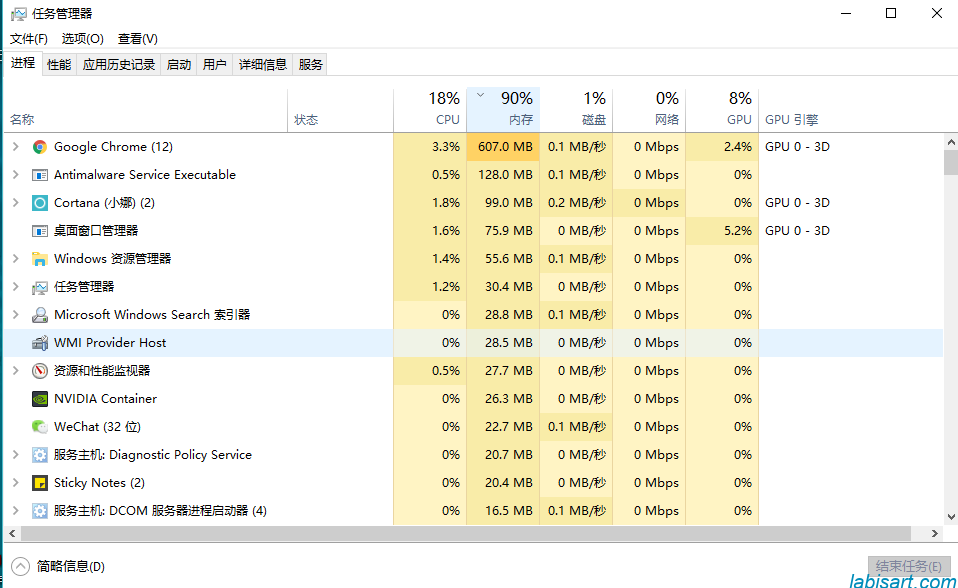Image resolution: width=958 pixels, height=588 pixels.
Task: Click the 607.0 MB memory cell
Action: (503, 147)
